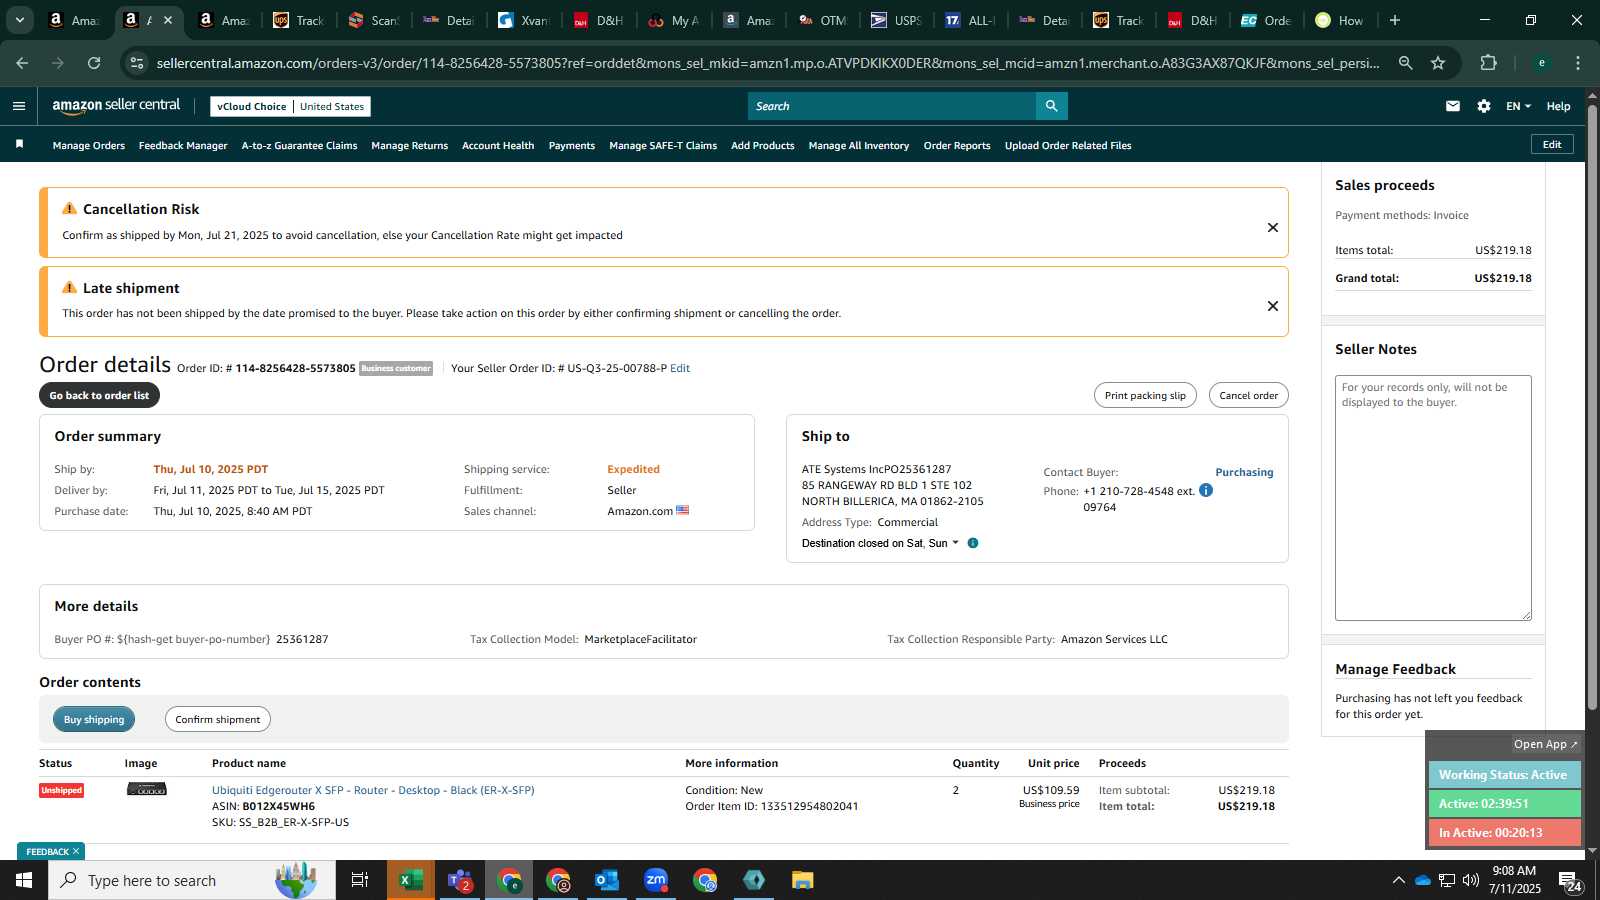
Task: Open Manage All Inventory
Action: (859, 145)
